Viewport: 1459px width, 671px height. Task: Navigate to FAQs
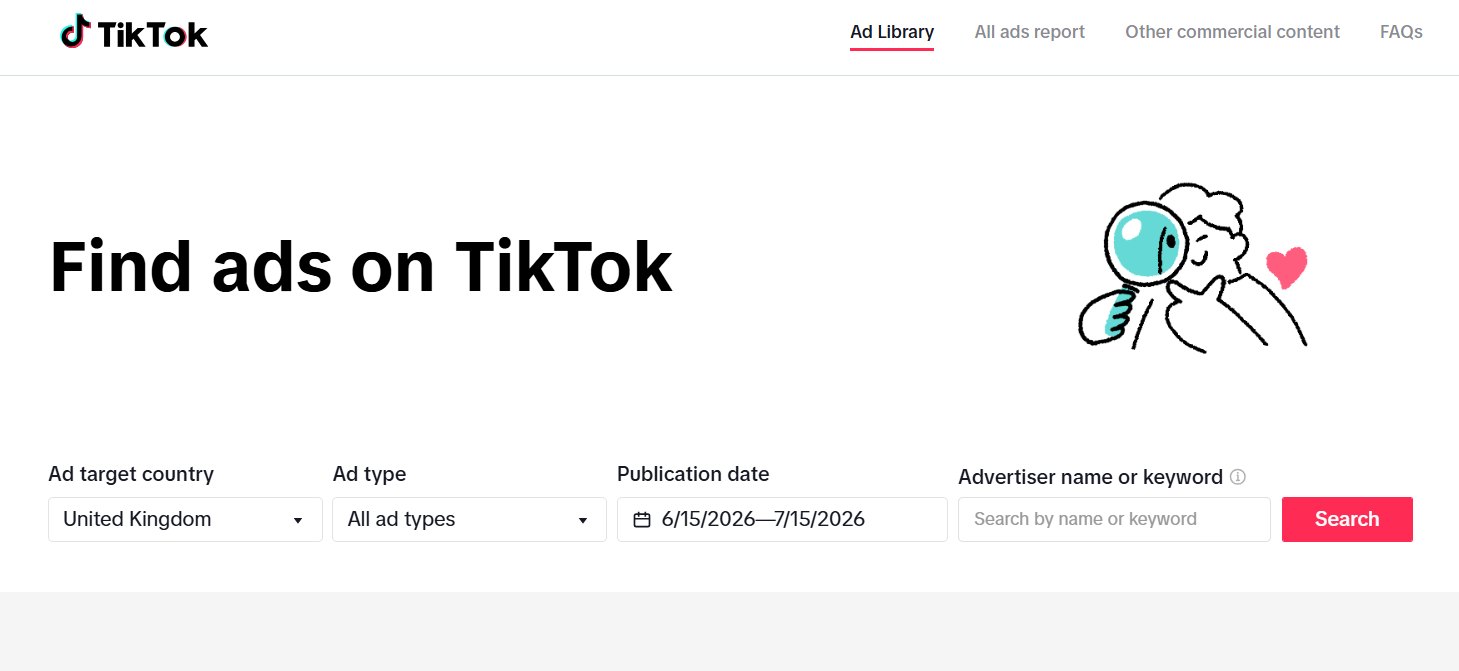tap(1401, 32)
